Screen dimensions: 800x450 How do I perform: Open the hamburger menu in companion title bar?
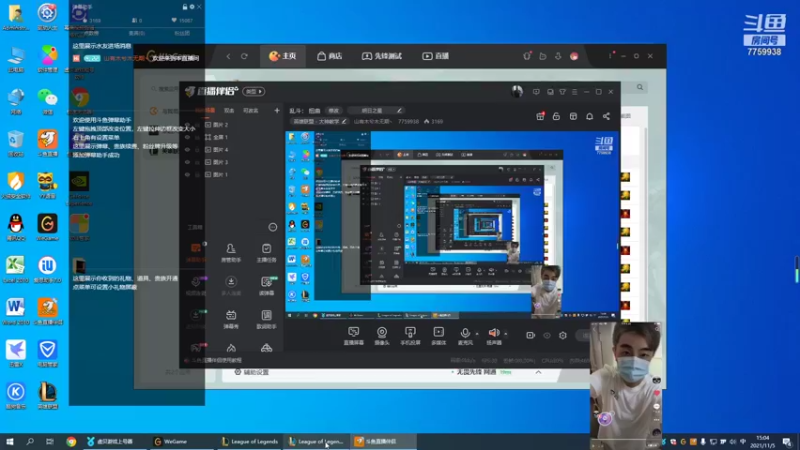574,92
